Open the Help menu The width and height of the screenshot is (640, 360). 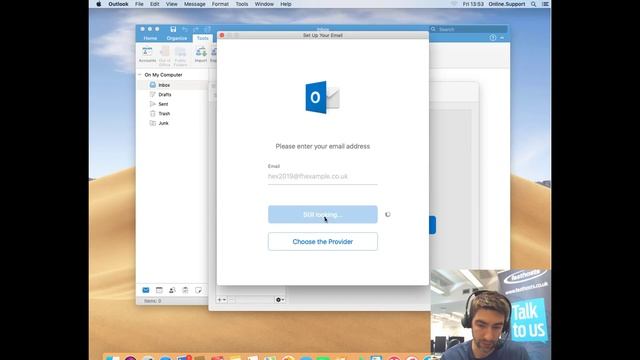pos(286,4)
